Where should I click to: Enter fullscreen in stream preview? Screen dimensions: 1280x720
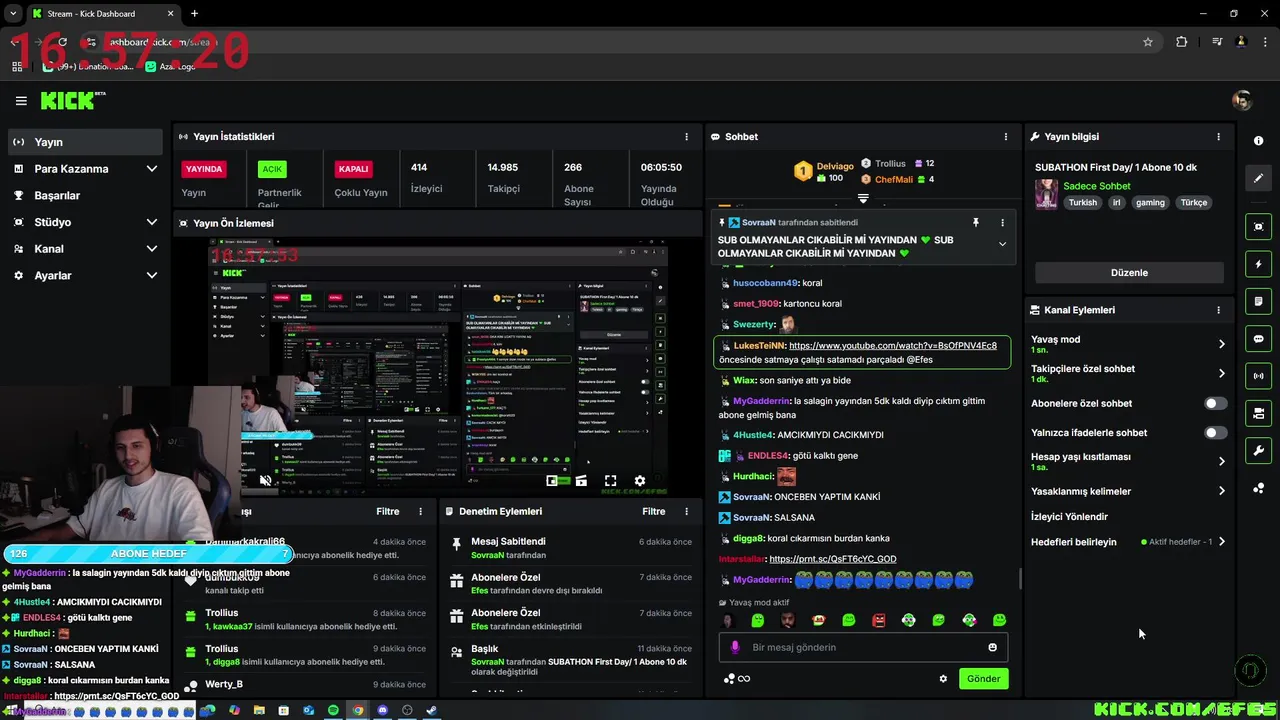pos(610,481)
